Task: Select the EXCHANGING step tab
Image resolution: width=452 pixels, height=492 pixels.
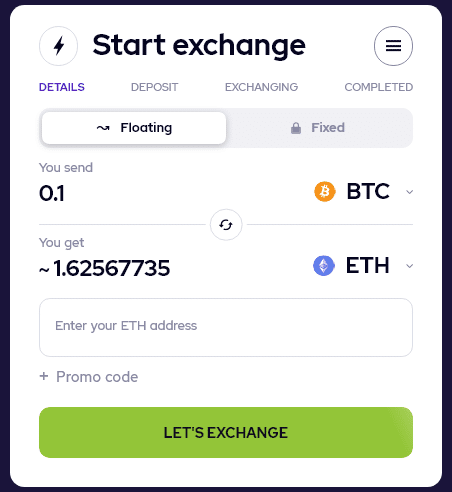Action: [261, 87]
